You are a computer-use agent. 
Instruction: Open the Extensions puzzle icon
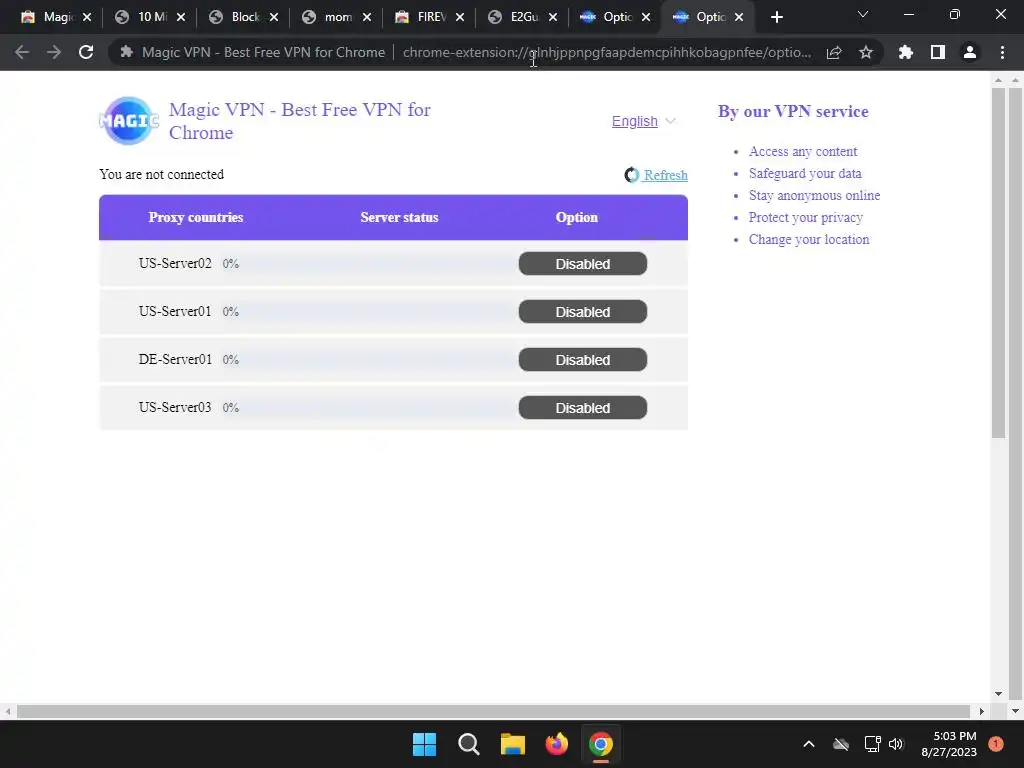[x=906, y=52]
